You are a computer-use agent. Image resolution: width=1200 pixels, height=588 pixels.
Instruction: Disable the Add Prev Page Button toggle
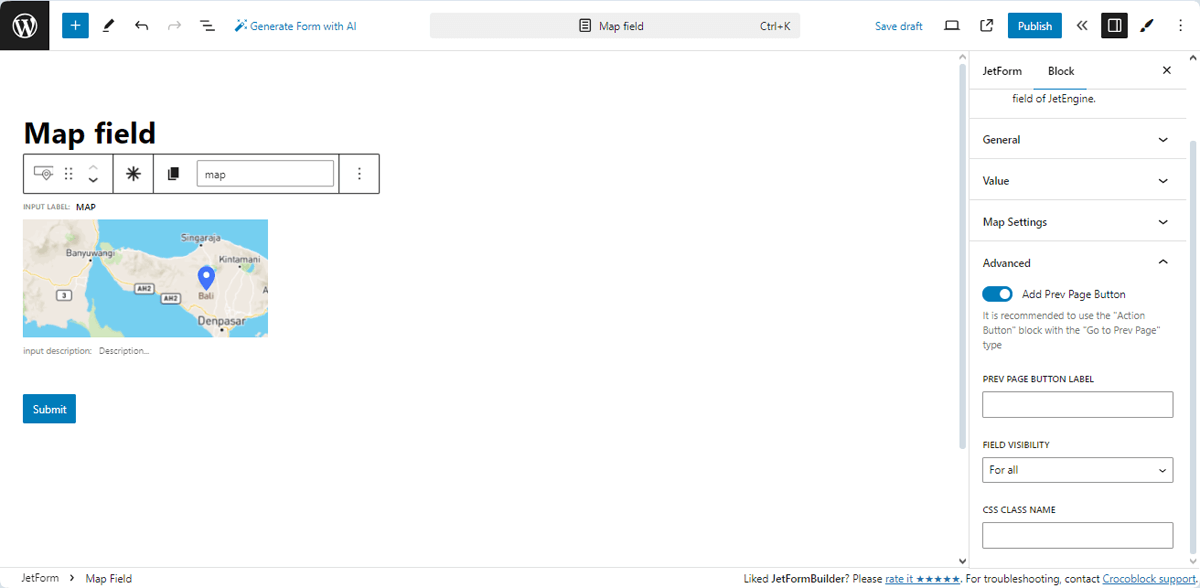(x=997, y=294)
